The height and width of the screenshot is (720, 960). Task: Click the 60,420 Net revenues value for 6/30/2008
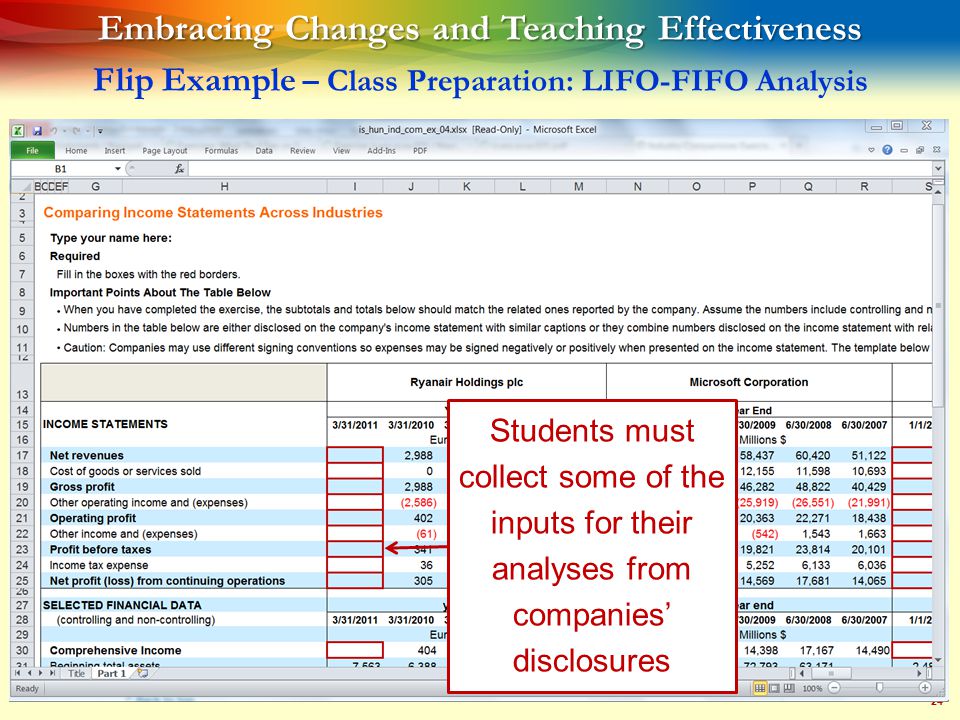[x=813, y=456]
